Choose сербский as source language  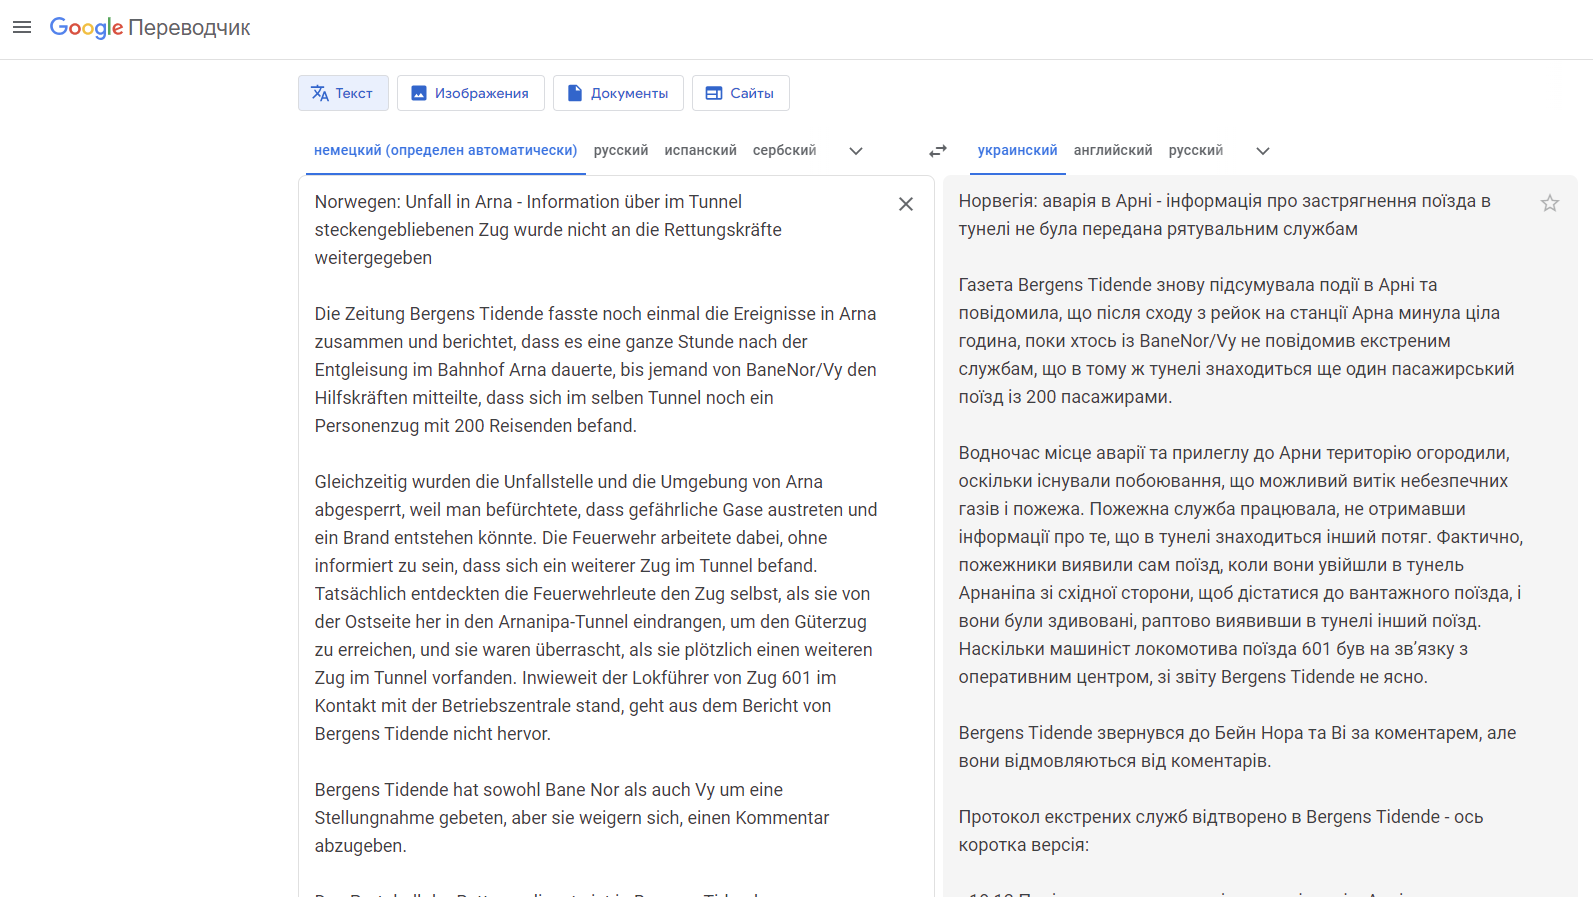coord(785,151)
